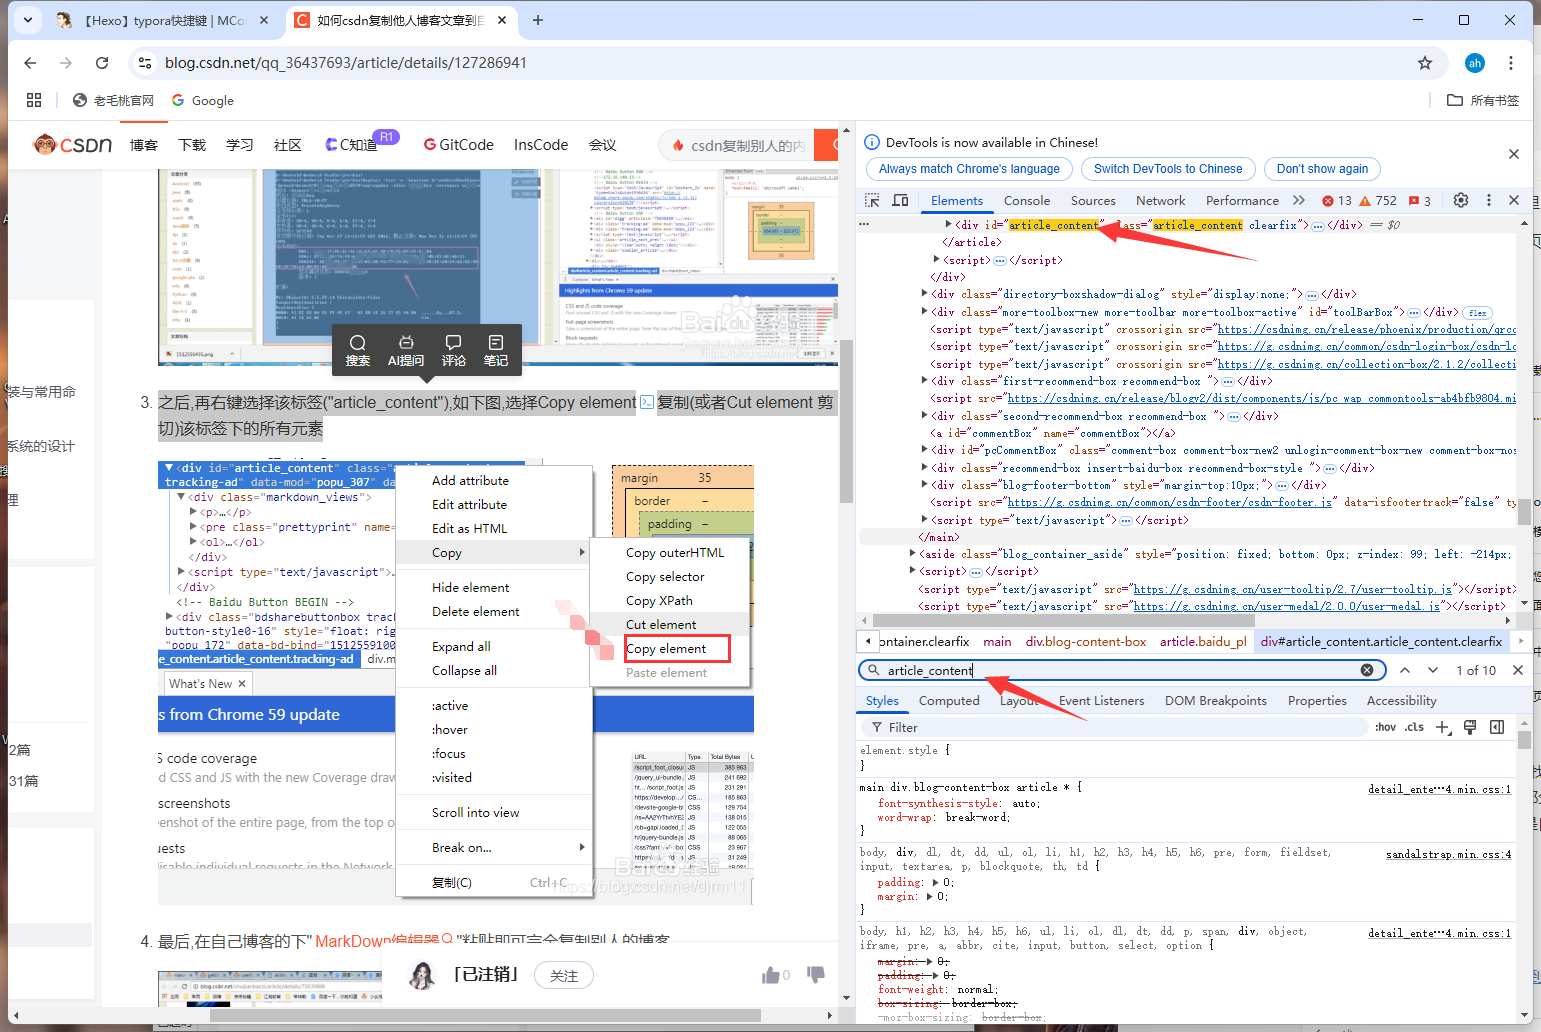Toggle the flex badge on toolBarBox div
This screenshot has height=1032, width=1541.
1478,313
